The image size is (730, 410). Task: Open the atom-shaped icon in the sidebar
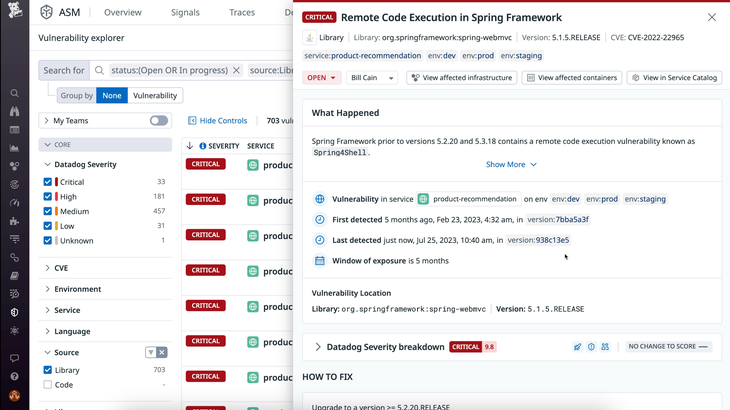pyautogui.click(x=14, y=330)
